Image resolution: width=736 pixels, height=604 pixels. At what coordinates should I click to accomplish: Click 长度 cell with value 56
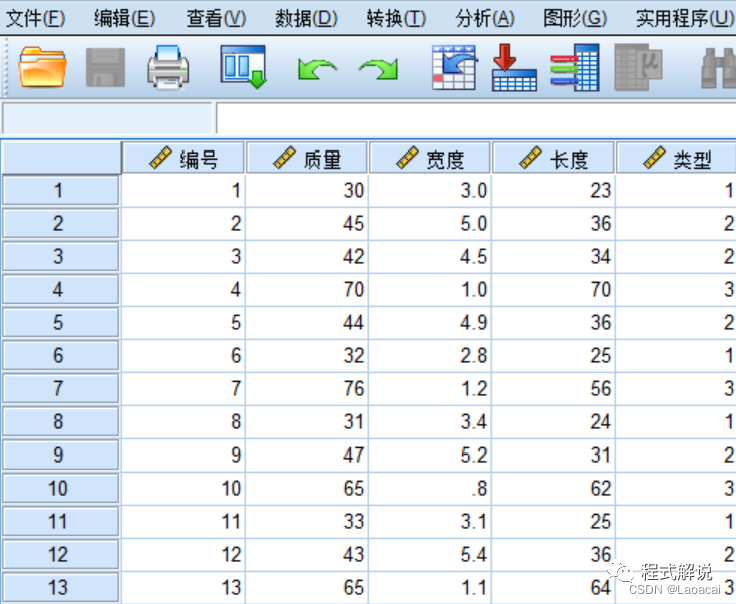pyautogui.click(x=553, y=389)
